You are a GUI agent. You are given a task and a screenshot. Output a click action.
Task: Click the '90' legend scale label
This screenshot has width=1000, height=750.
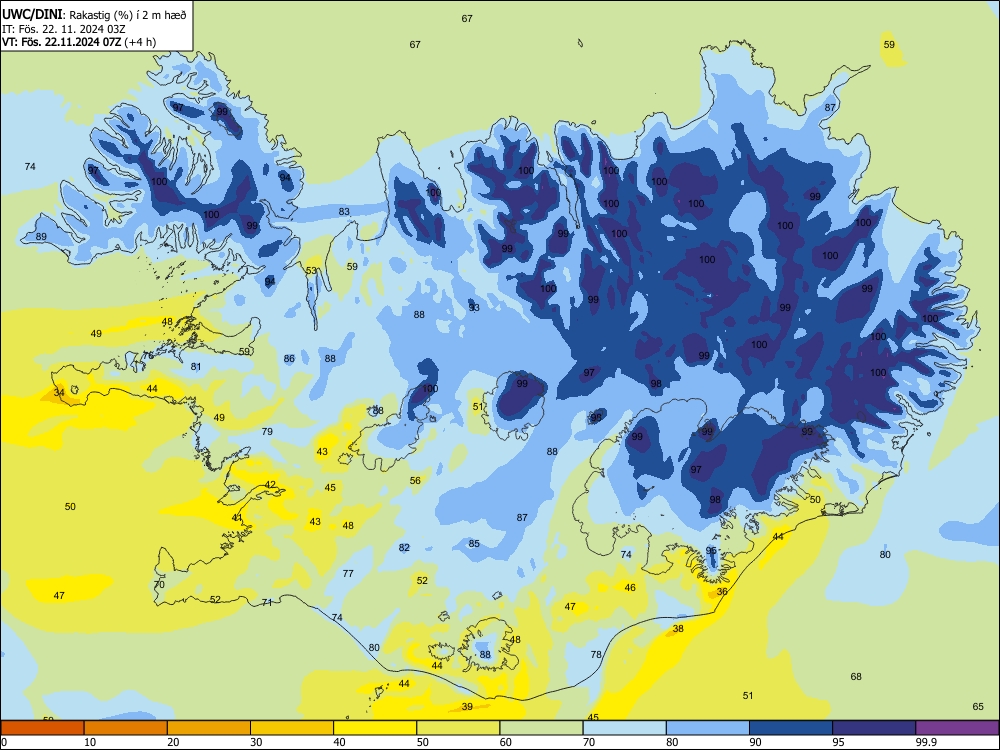click(756, 742)
